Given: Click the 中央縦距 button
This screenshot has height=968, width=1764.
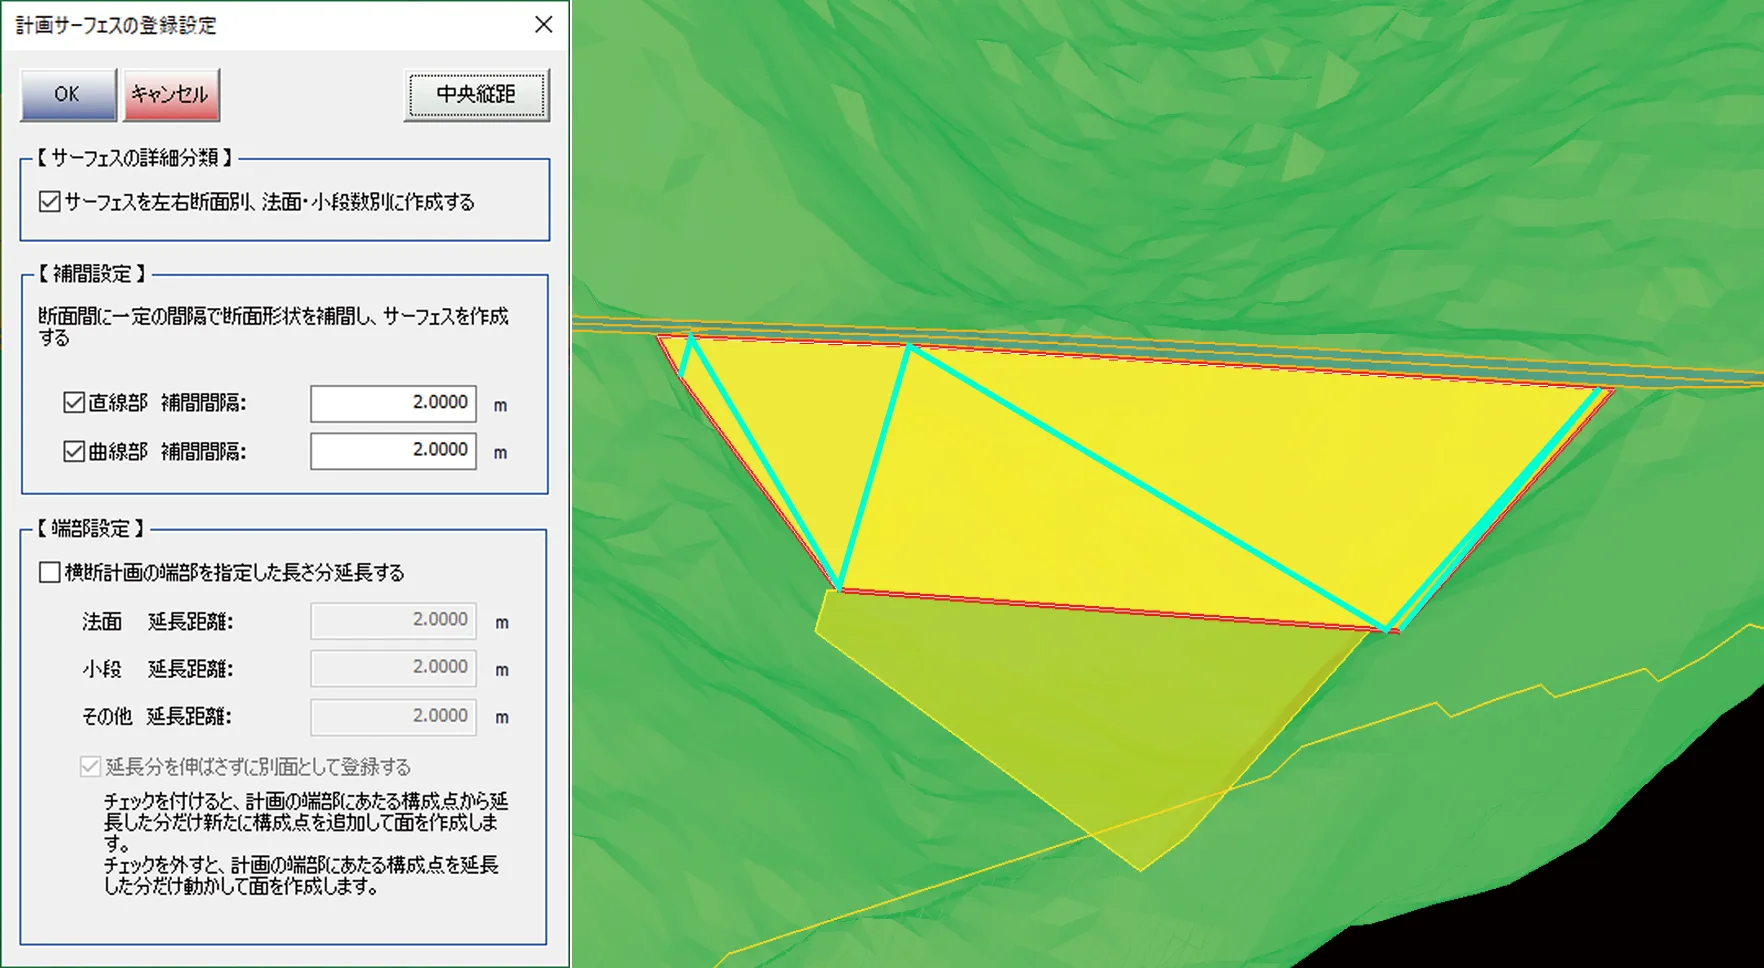Looking at the screenshot, I should 476,95.
